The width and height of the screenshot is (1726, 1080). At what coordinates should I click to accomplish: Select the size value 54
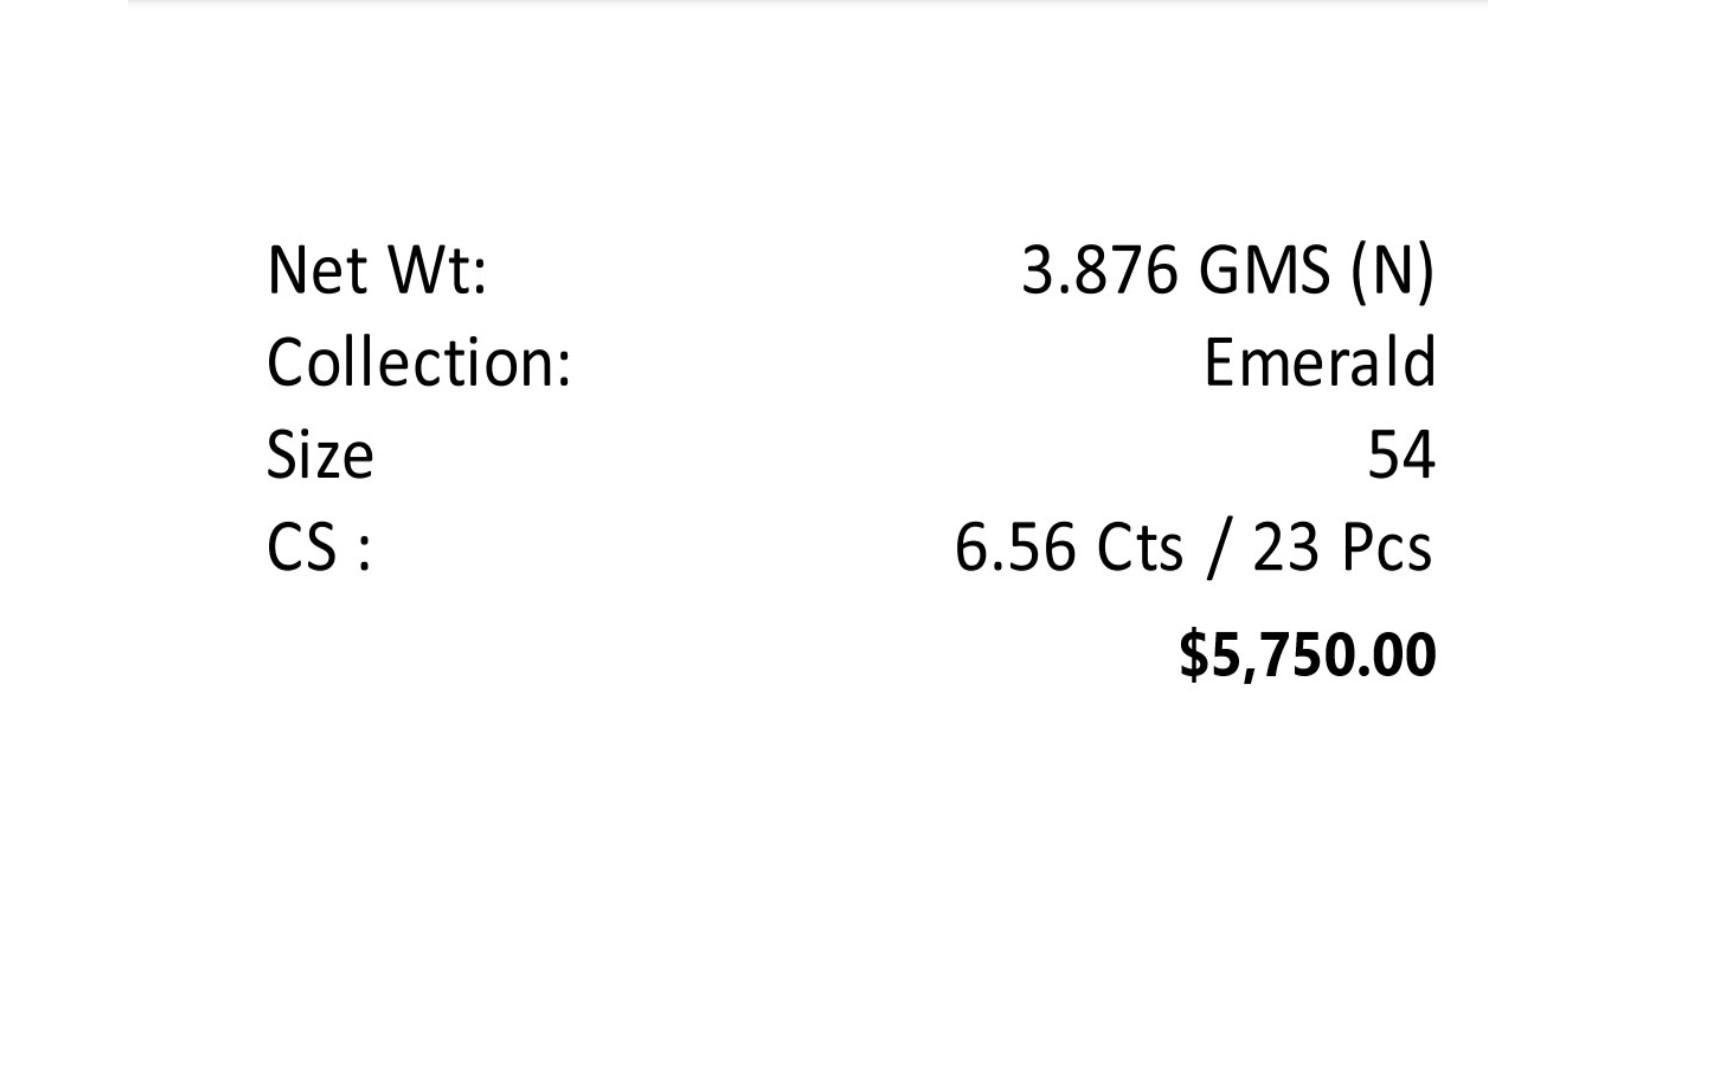[x=1402, y=455]
